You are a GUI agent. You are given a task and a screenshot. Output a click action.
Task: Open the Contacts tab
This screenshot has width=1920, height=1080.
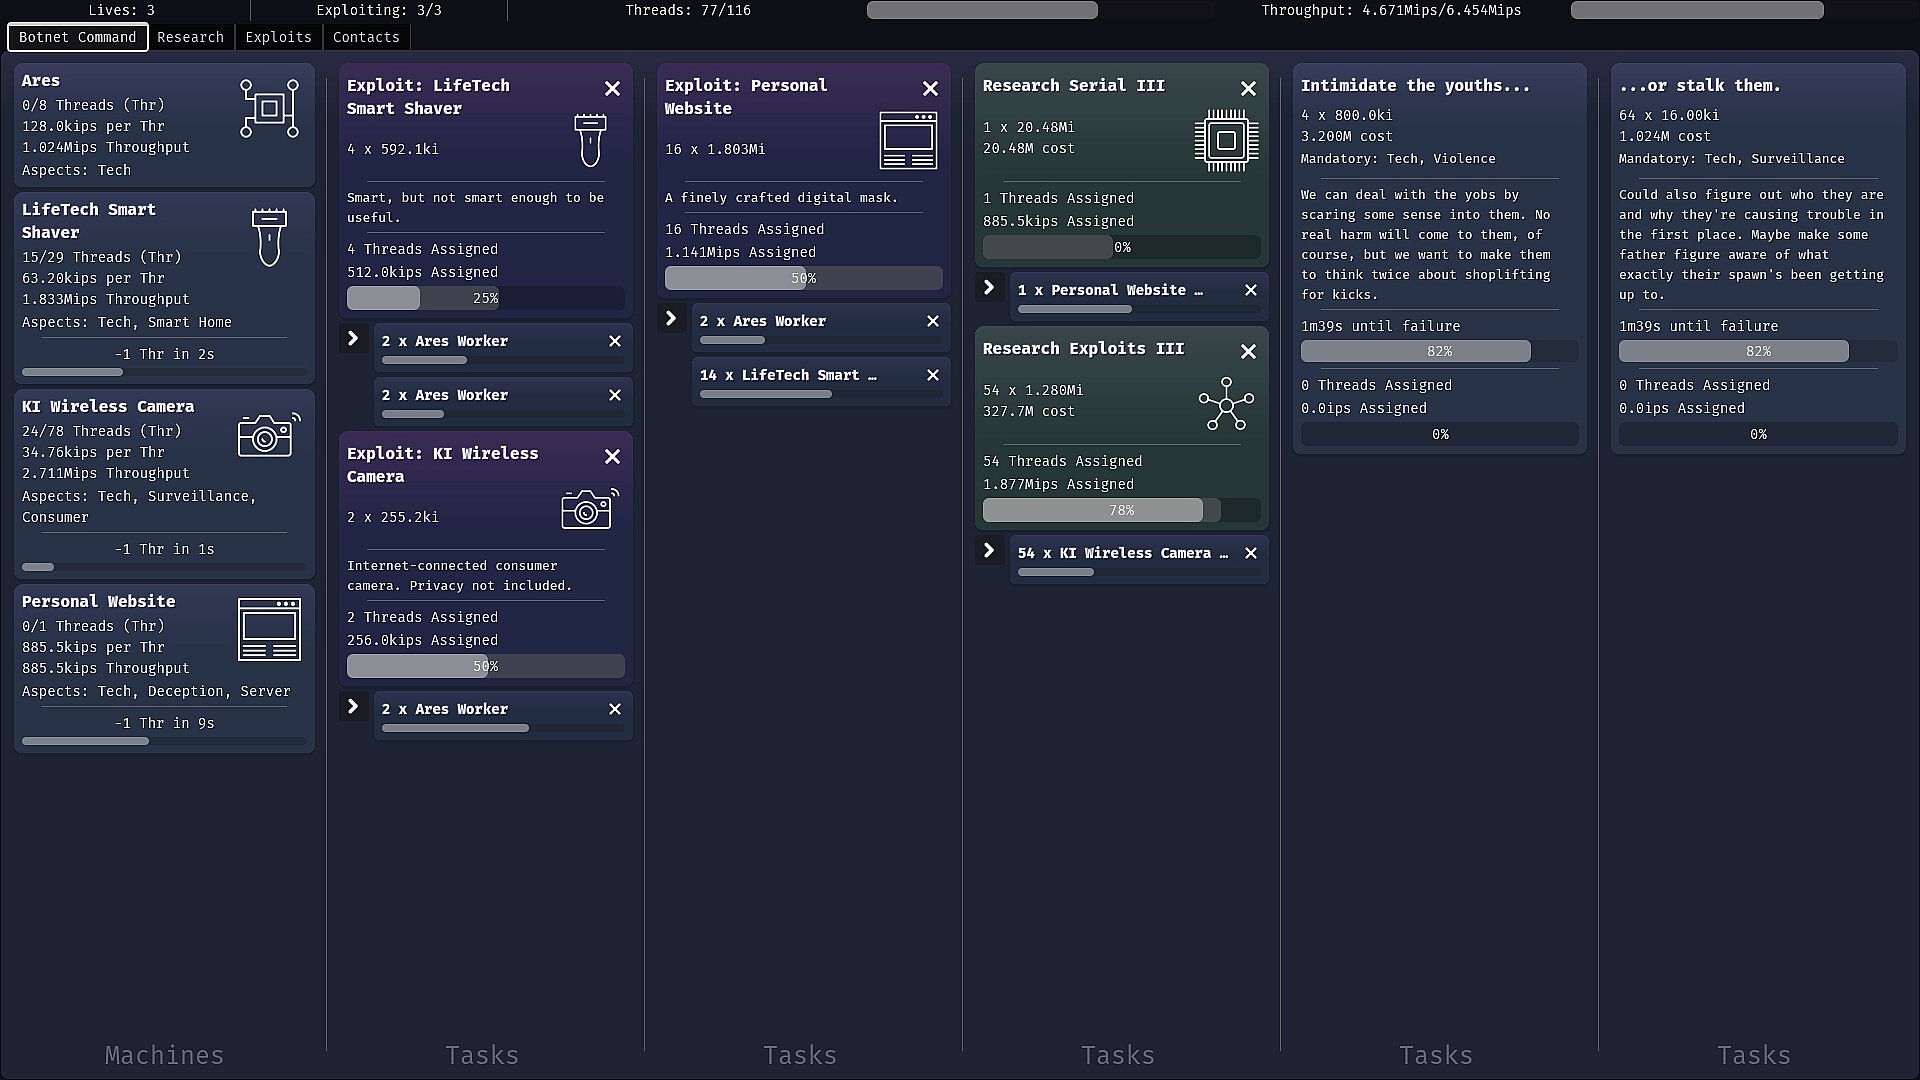(366, 37)
